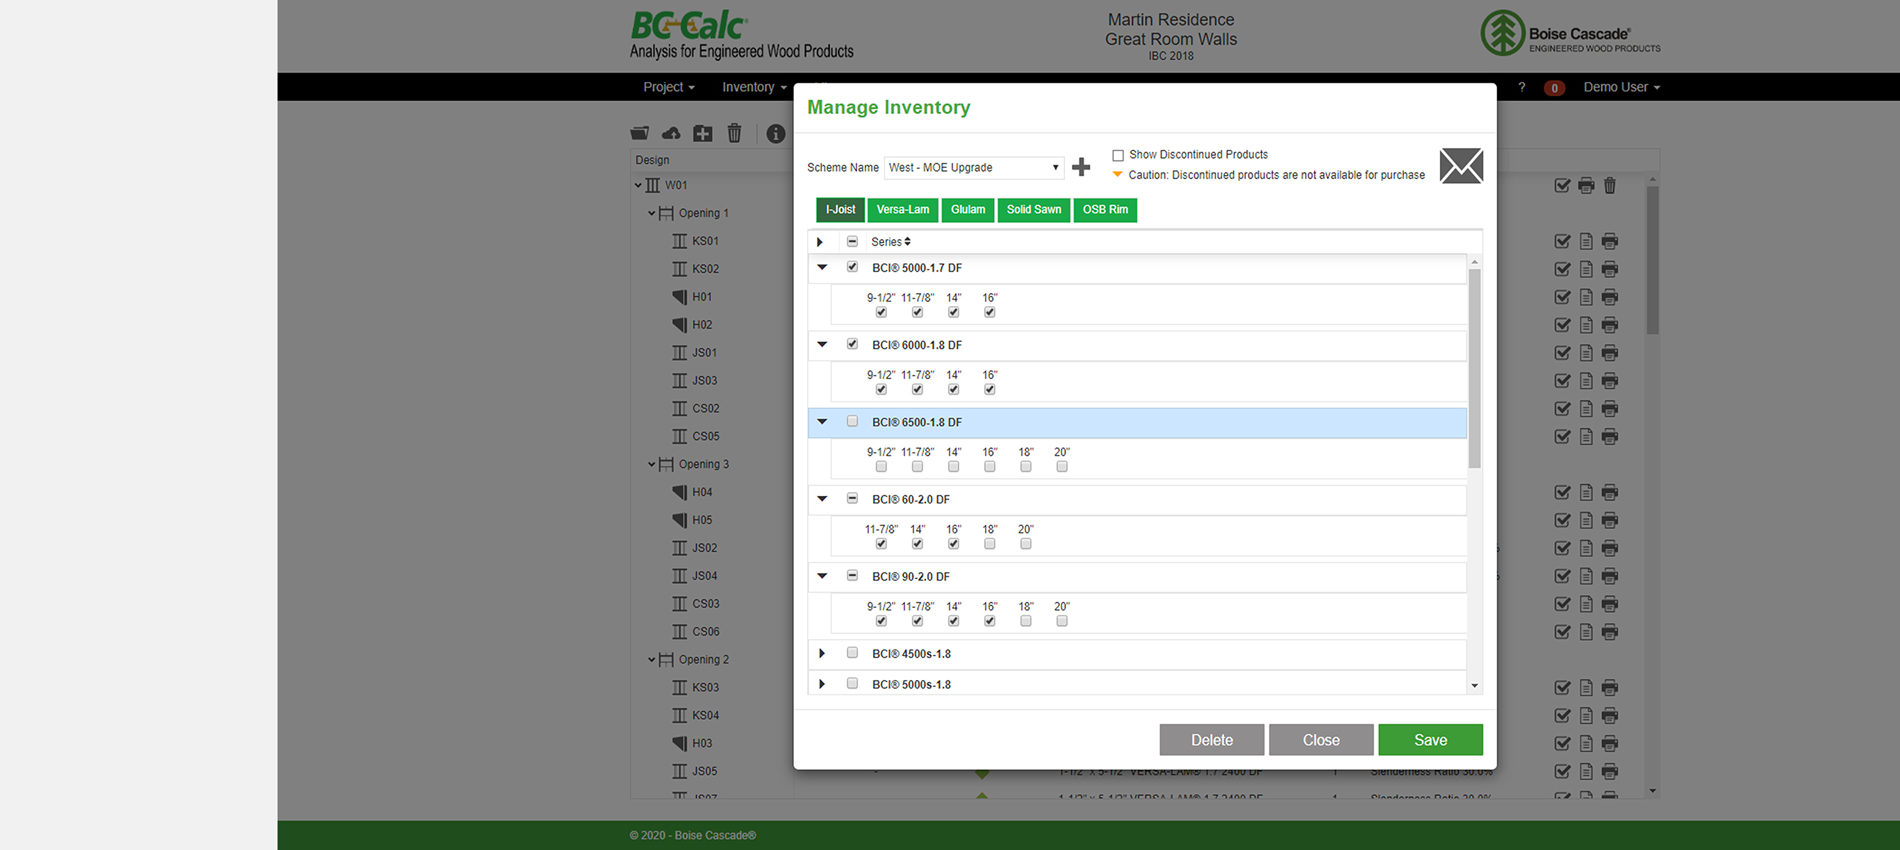Screen dimensions: 1900x850
Task: Open project folder icon in toolbar
Action: pyautogui.click(x=640, y=133)
